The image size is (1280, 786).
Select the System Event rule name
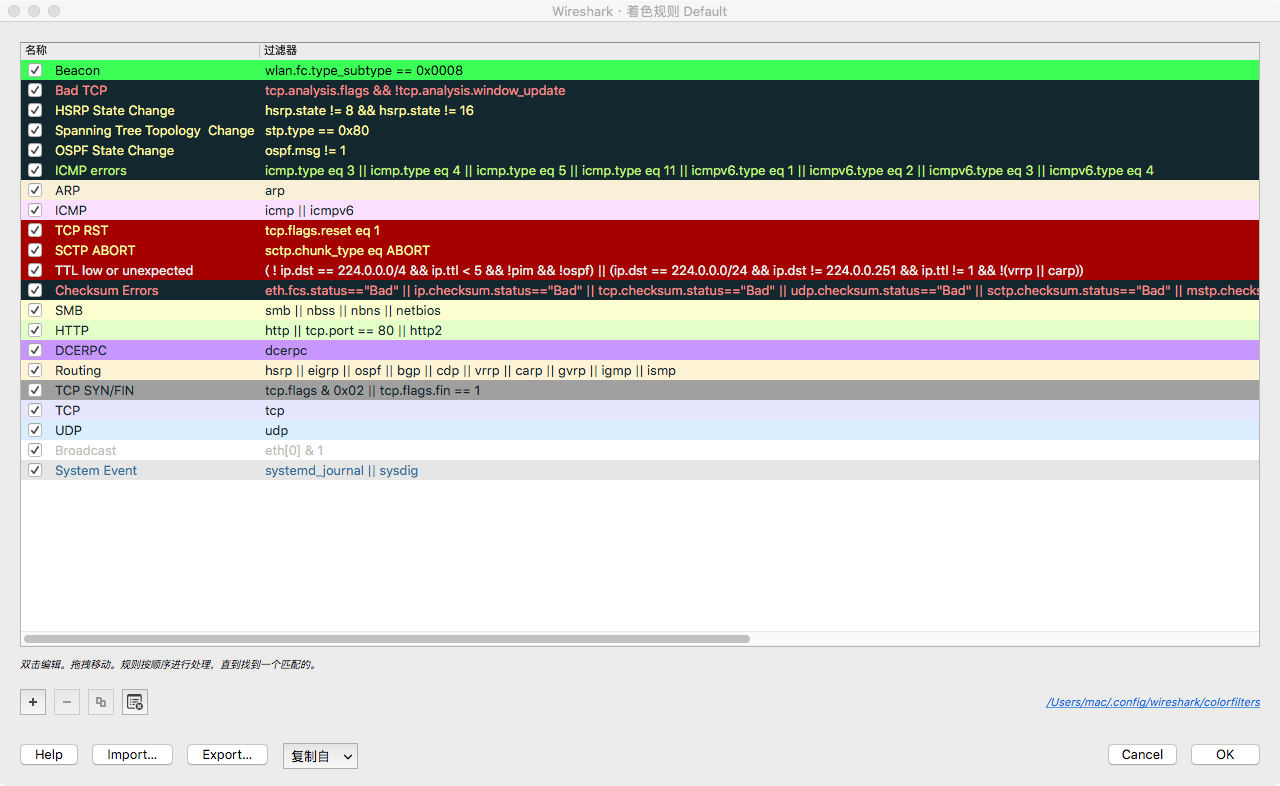tap(96, 471)
